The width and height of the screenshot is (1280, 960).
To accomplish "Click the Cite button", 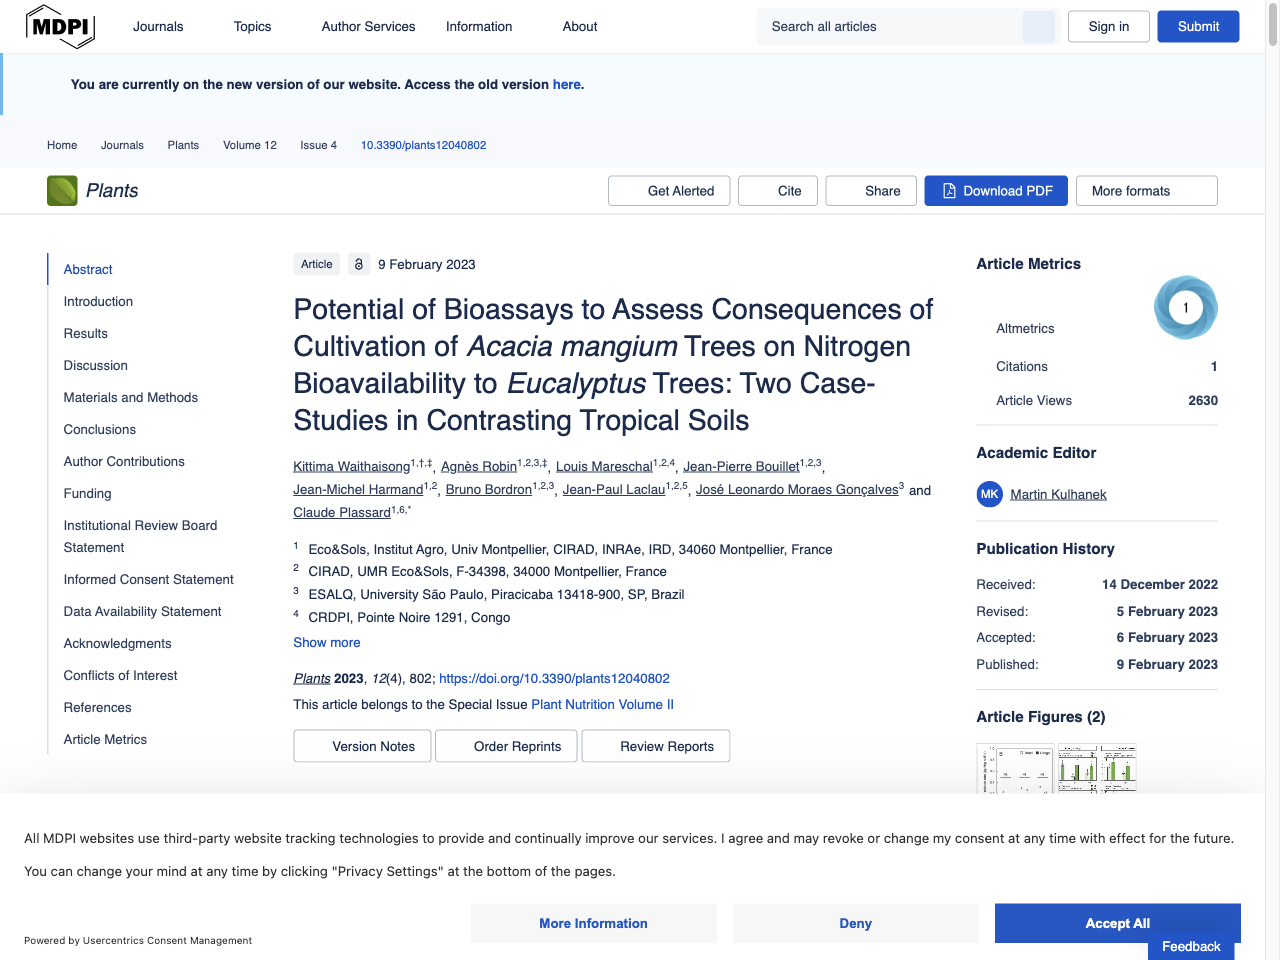I will (x=777, y=190).
